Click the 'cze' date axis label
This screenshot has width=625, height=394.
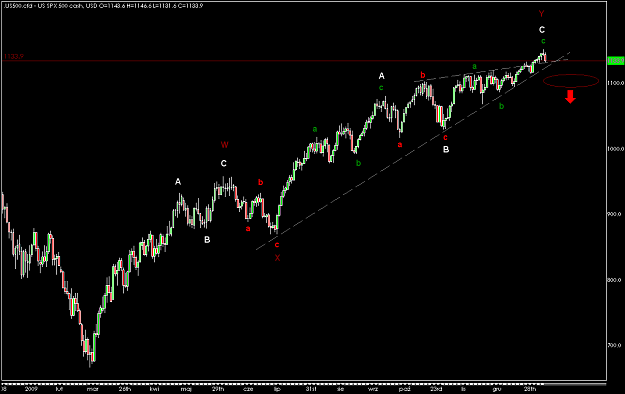[x=248, y=389]
